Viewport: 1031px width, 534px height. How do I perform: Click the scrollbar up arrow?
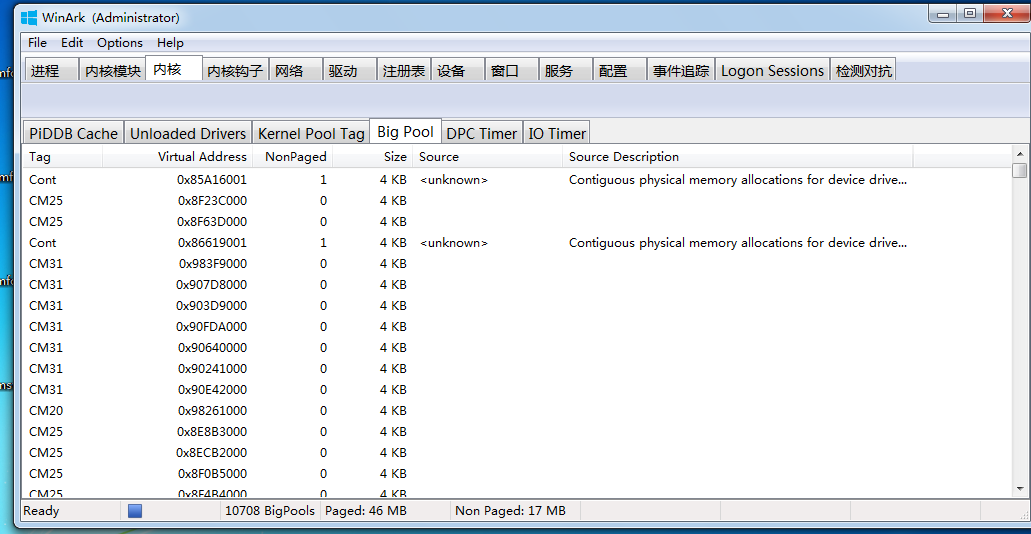(1020, 153)
